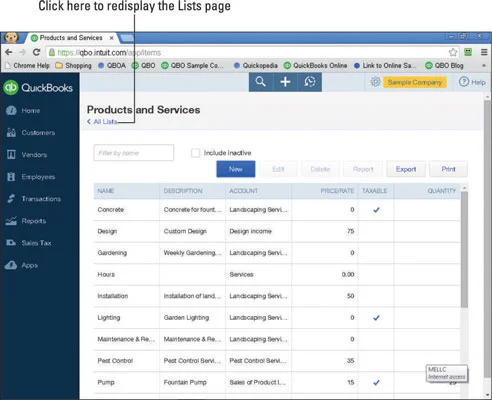The height and width of the screenshot is (400, 492).
Task: Open Shopping bookmarks folder
Action: (74, 66)
